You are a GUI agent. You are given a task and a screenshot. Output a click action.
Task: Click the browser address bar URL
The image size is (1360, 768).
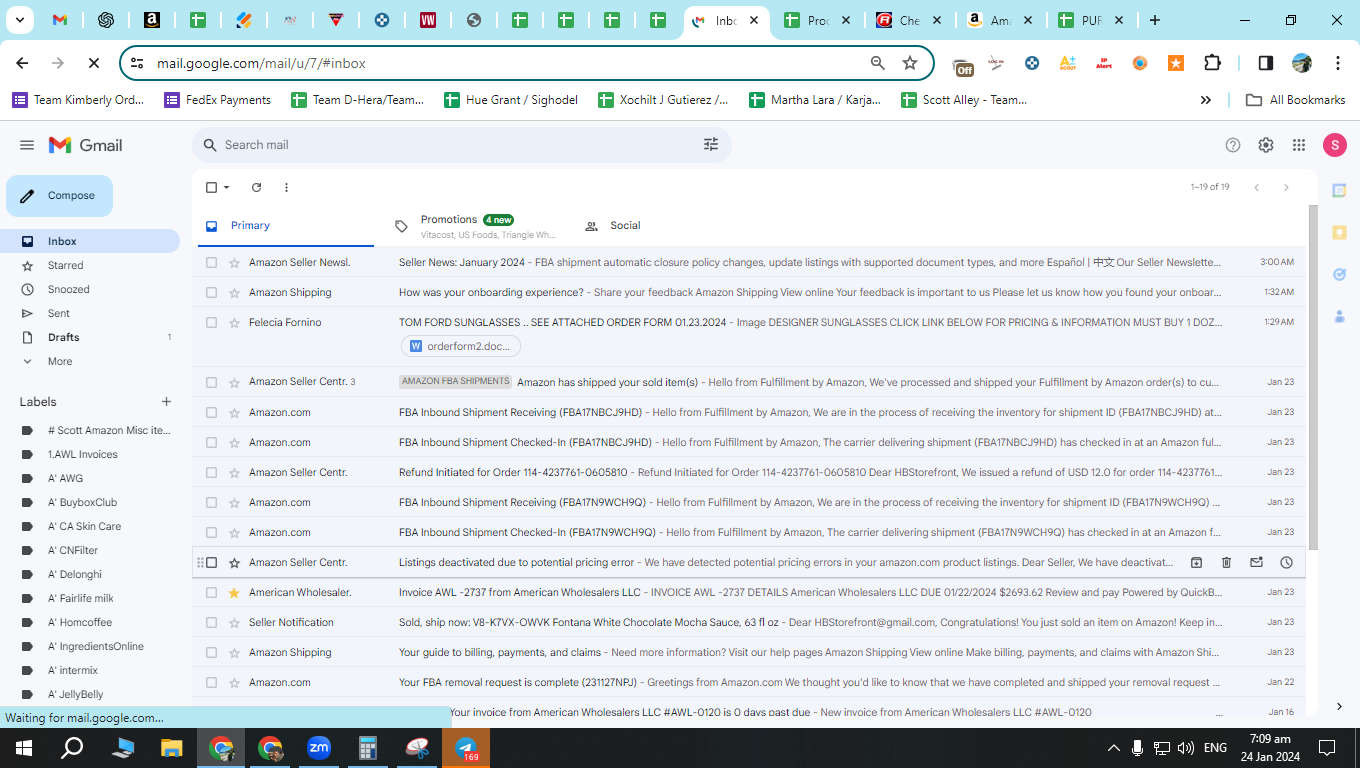(261, 63)
